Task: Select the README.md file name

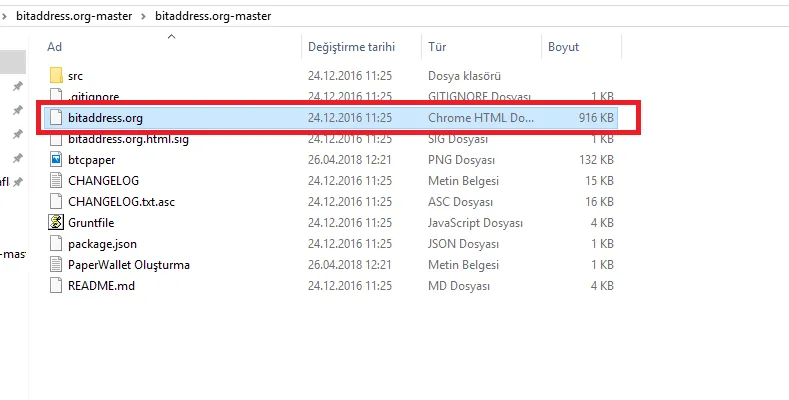Action: point(101,286)
